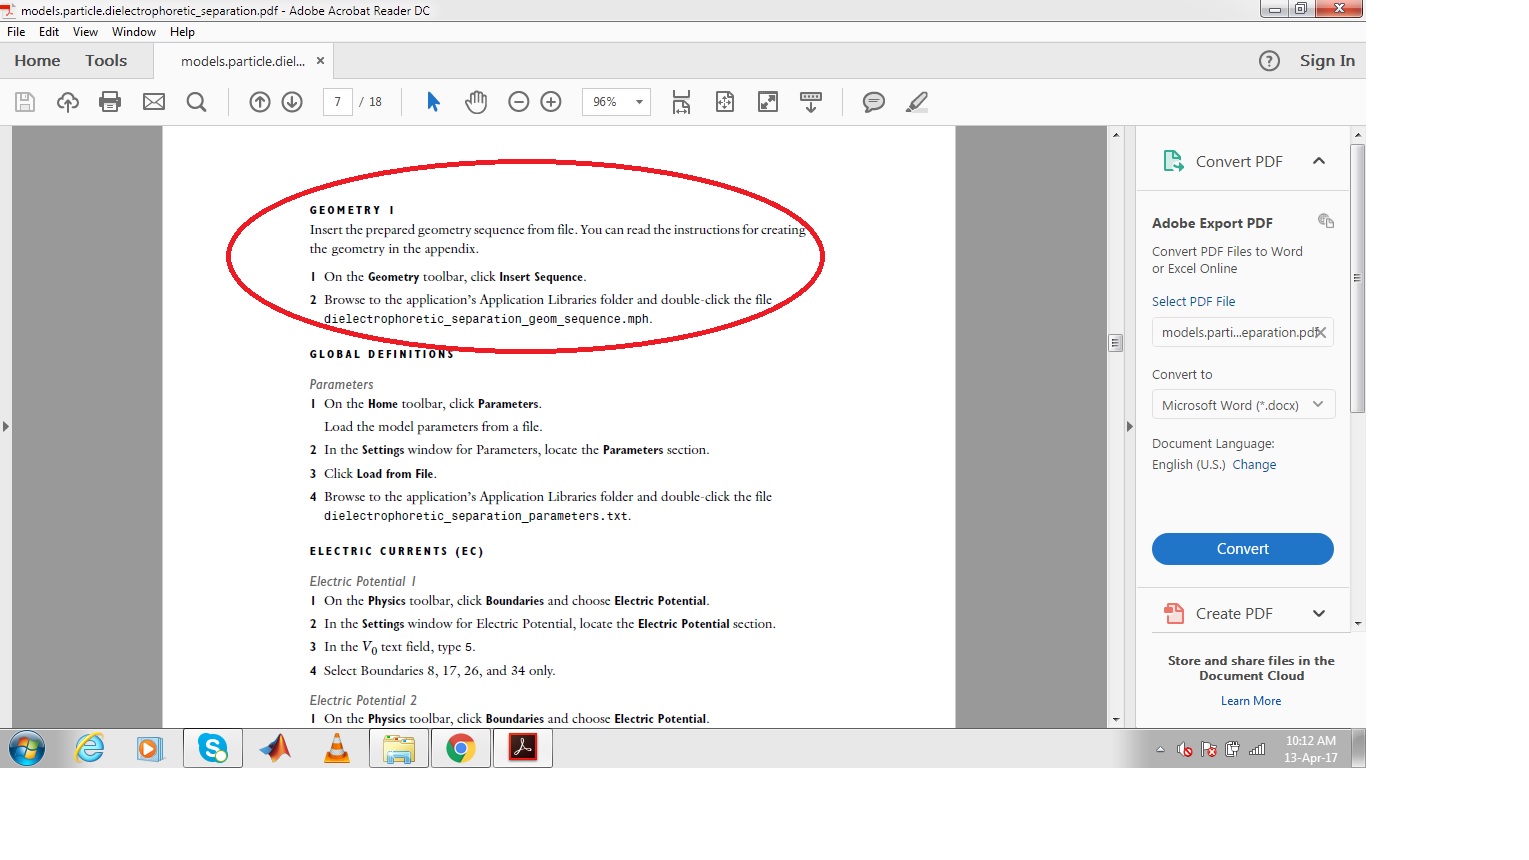This screenshot has width=1529, height=860.
Task: Open the Find text magnifier tool
Action: 197,102
